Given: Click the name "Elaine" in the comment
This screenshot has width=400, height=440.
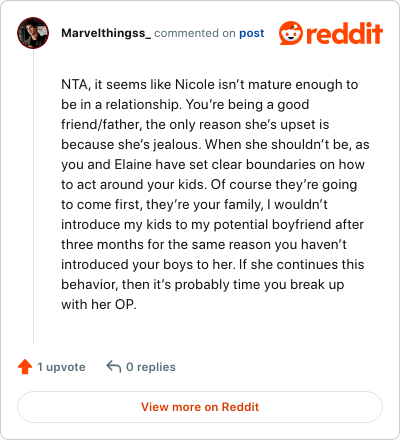Looking at the screenshot, I should [x=133, y=164].
